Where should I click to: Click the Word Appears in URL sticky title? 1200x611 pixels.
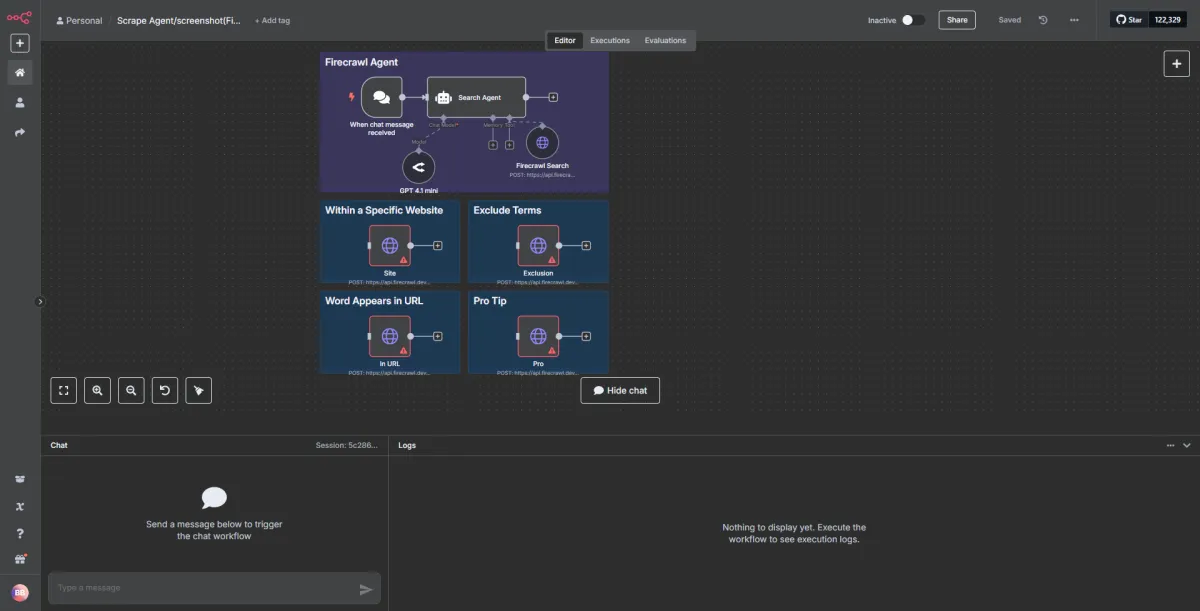click(374, 301)
